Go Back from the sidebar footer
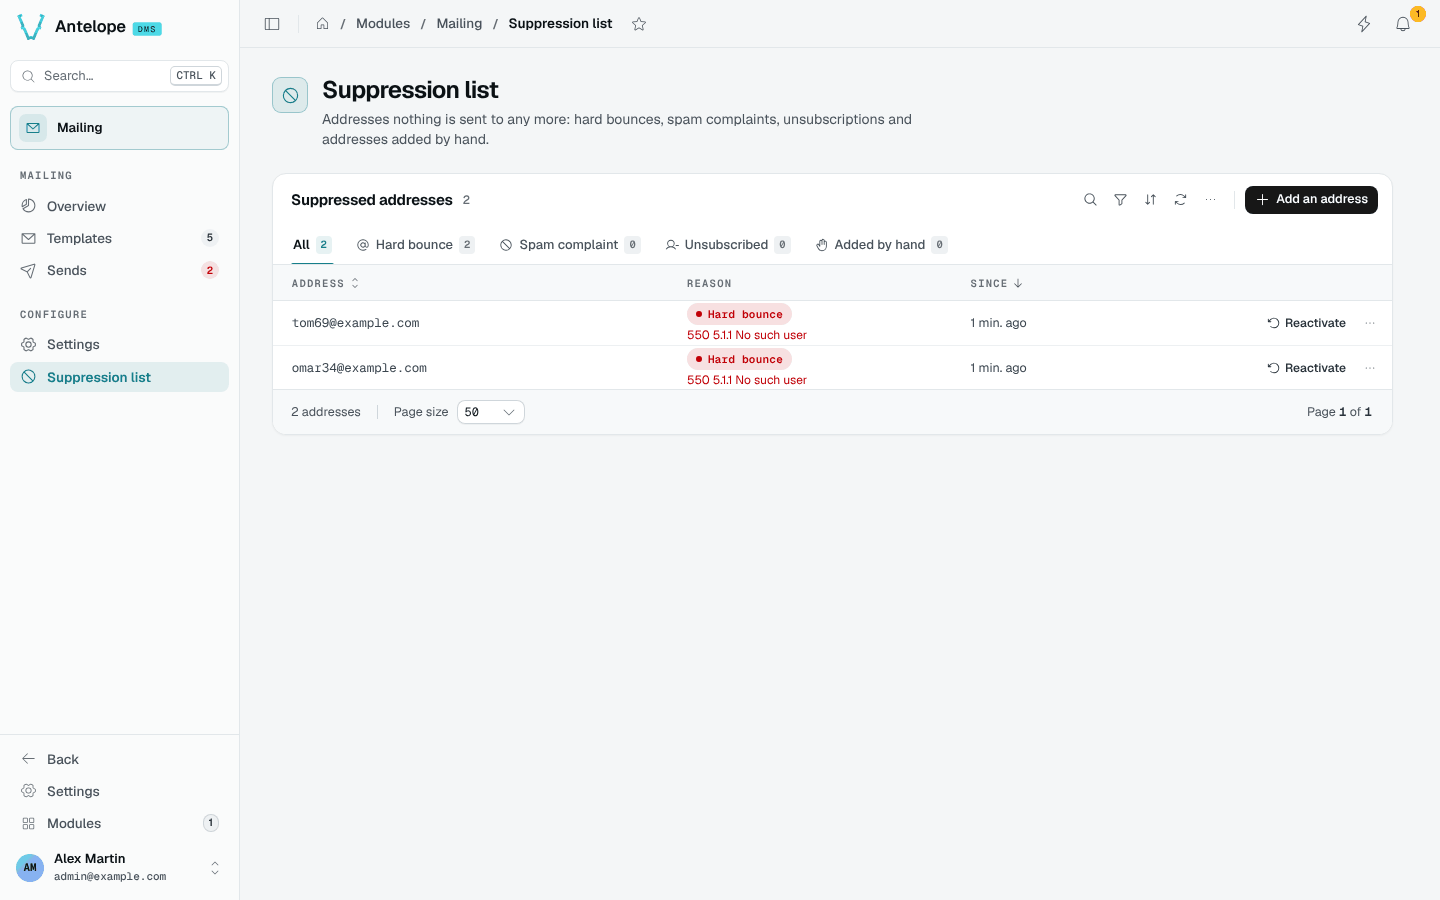Image resolution: width=1440 pixels, height=900 pixels. click(119, 759)
